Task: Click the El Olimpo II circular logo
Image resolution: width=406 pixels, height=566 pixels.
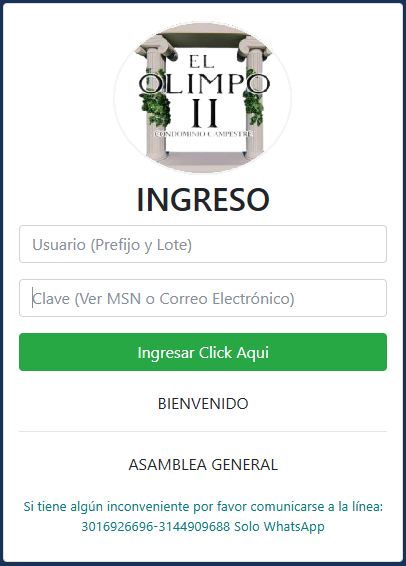Action: (x=203, y=97)
